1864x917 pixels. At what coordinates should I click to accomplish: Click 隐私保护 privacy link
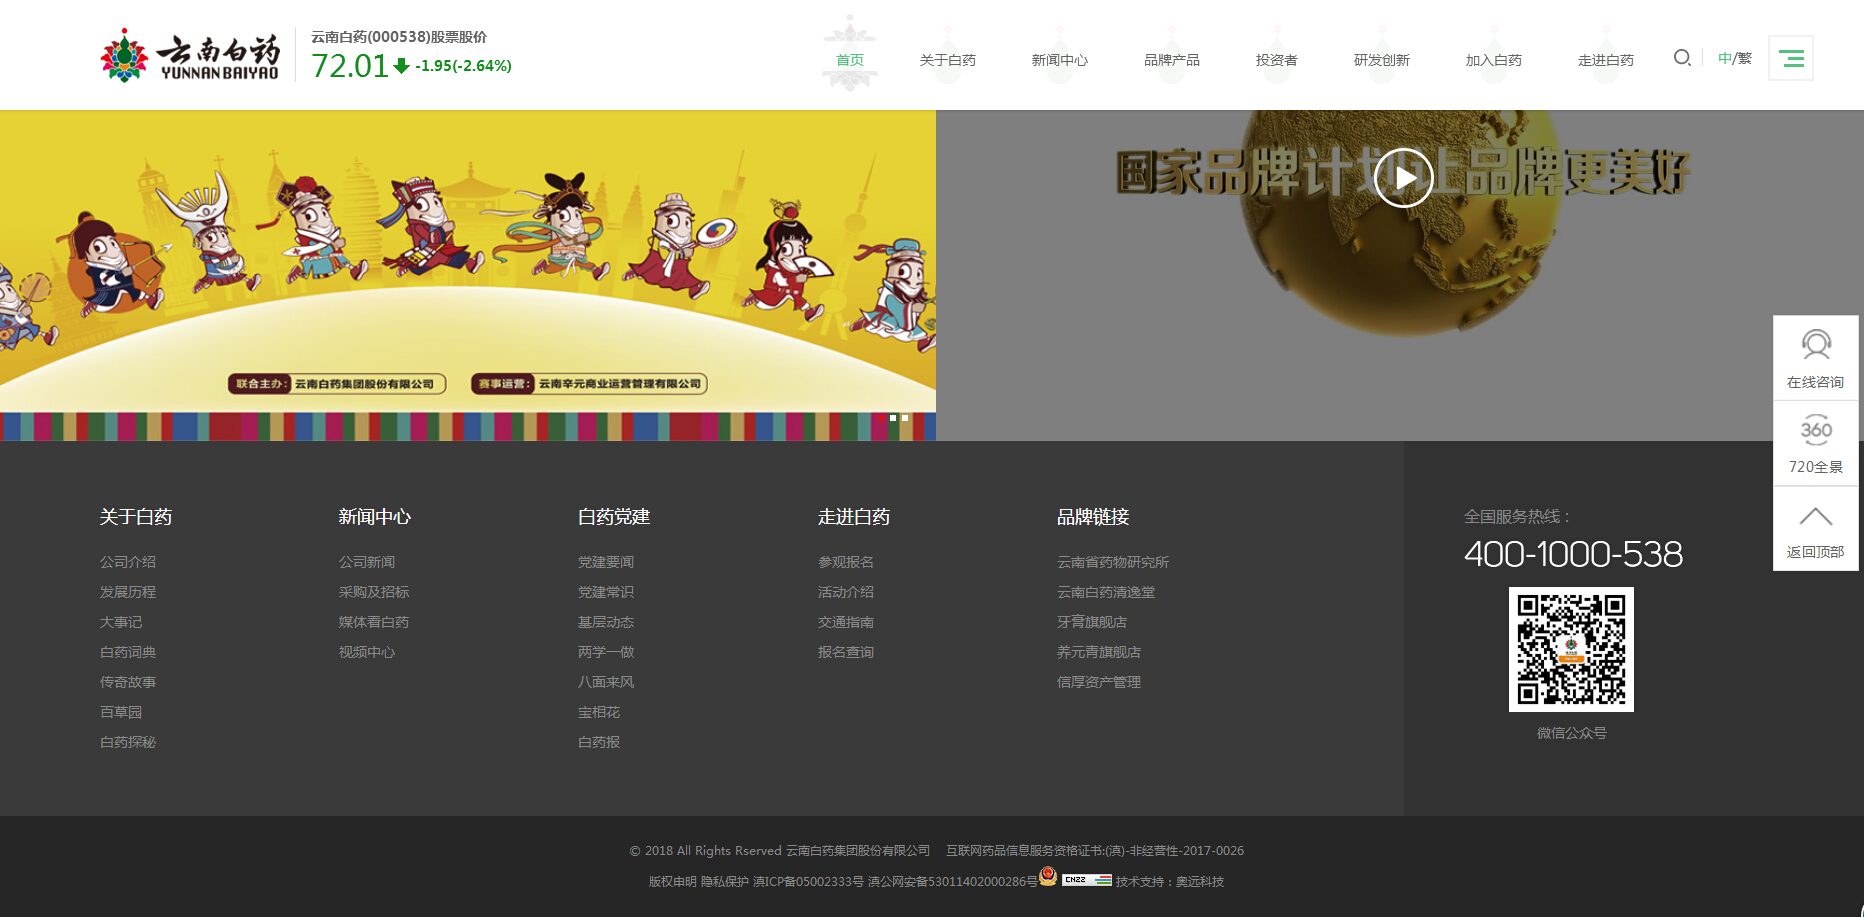coord(724,881)
